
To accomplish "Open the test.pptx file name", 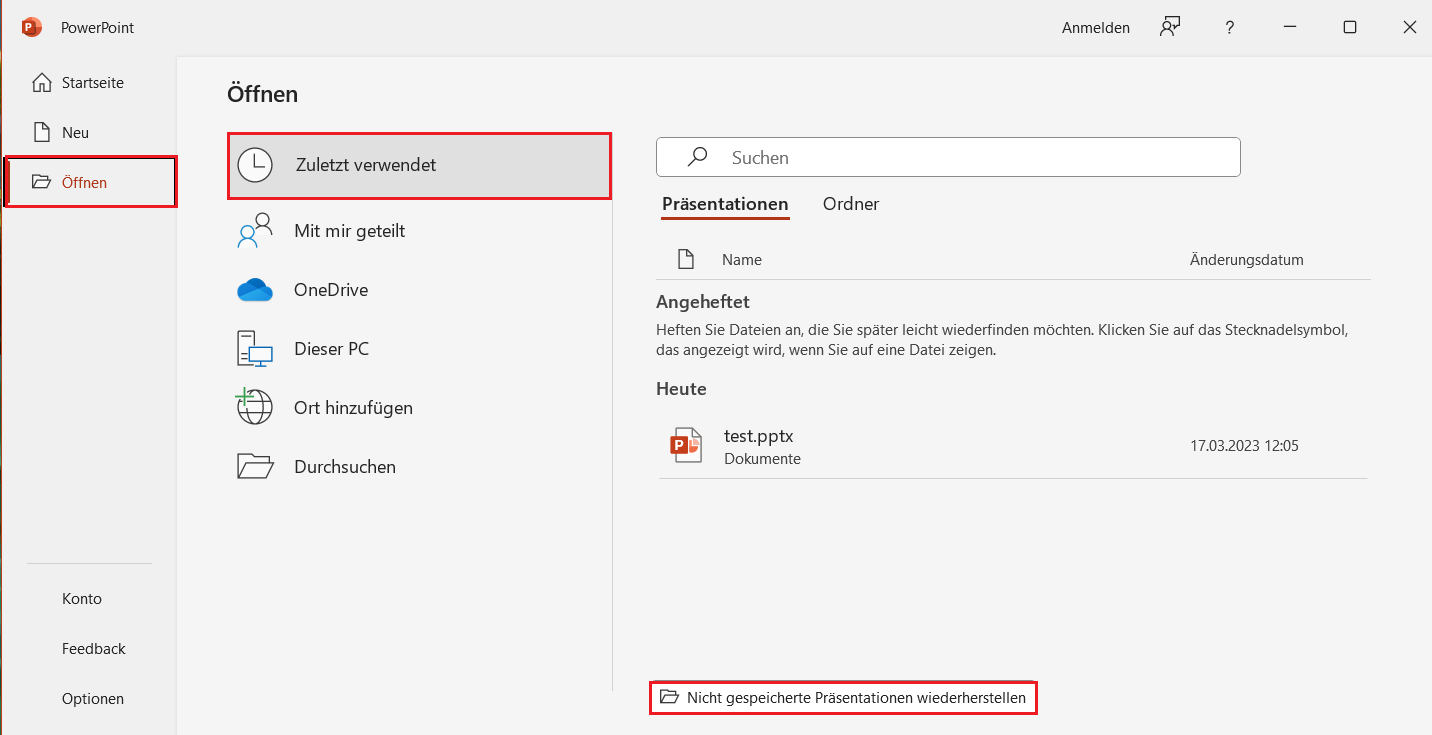I will coord(759,436).
